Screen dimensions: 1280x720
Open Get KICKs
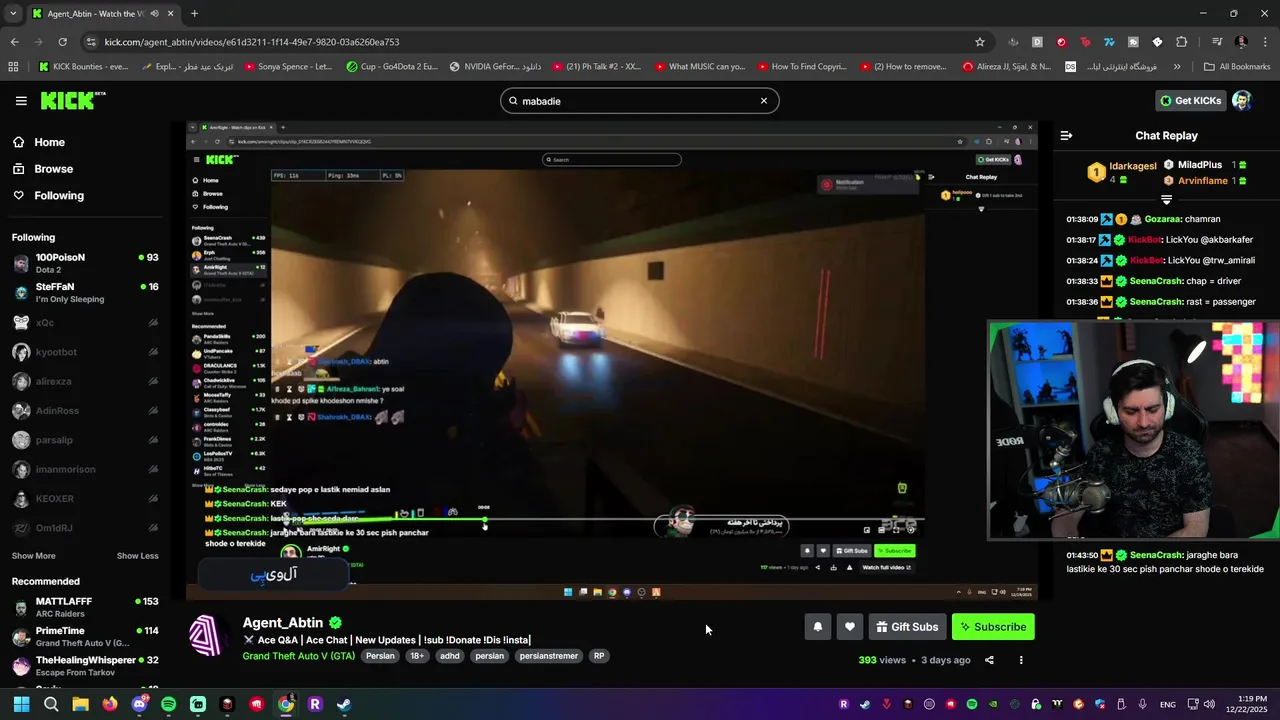1191,101
